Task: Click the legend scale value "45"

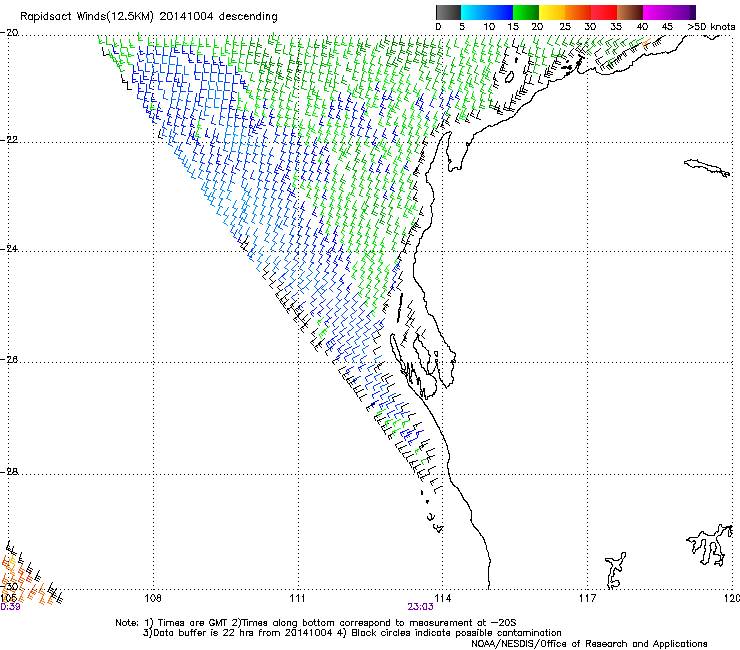Action: tap(667, 27)
